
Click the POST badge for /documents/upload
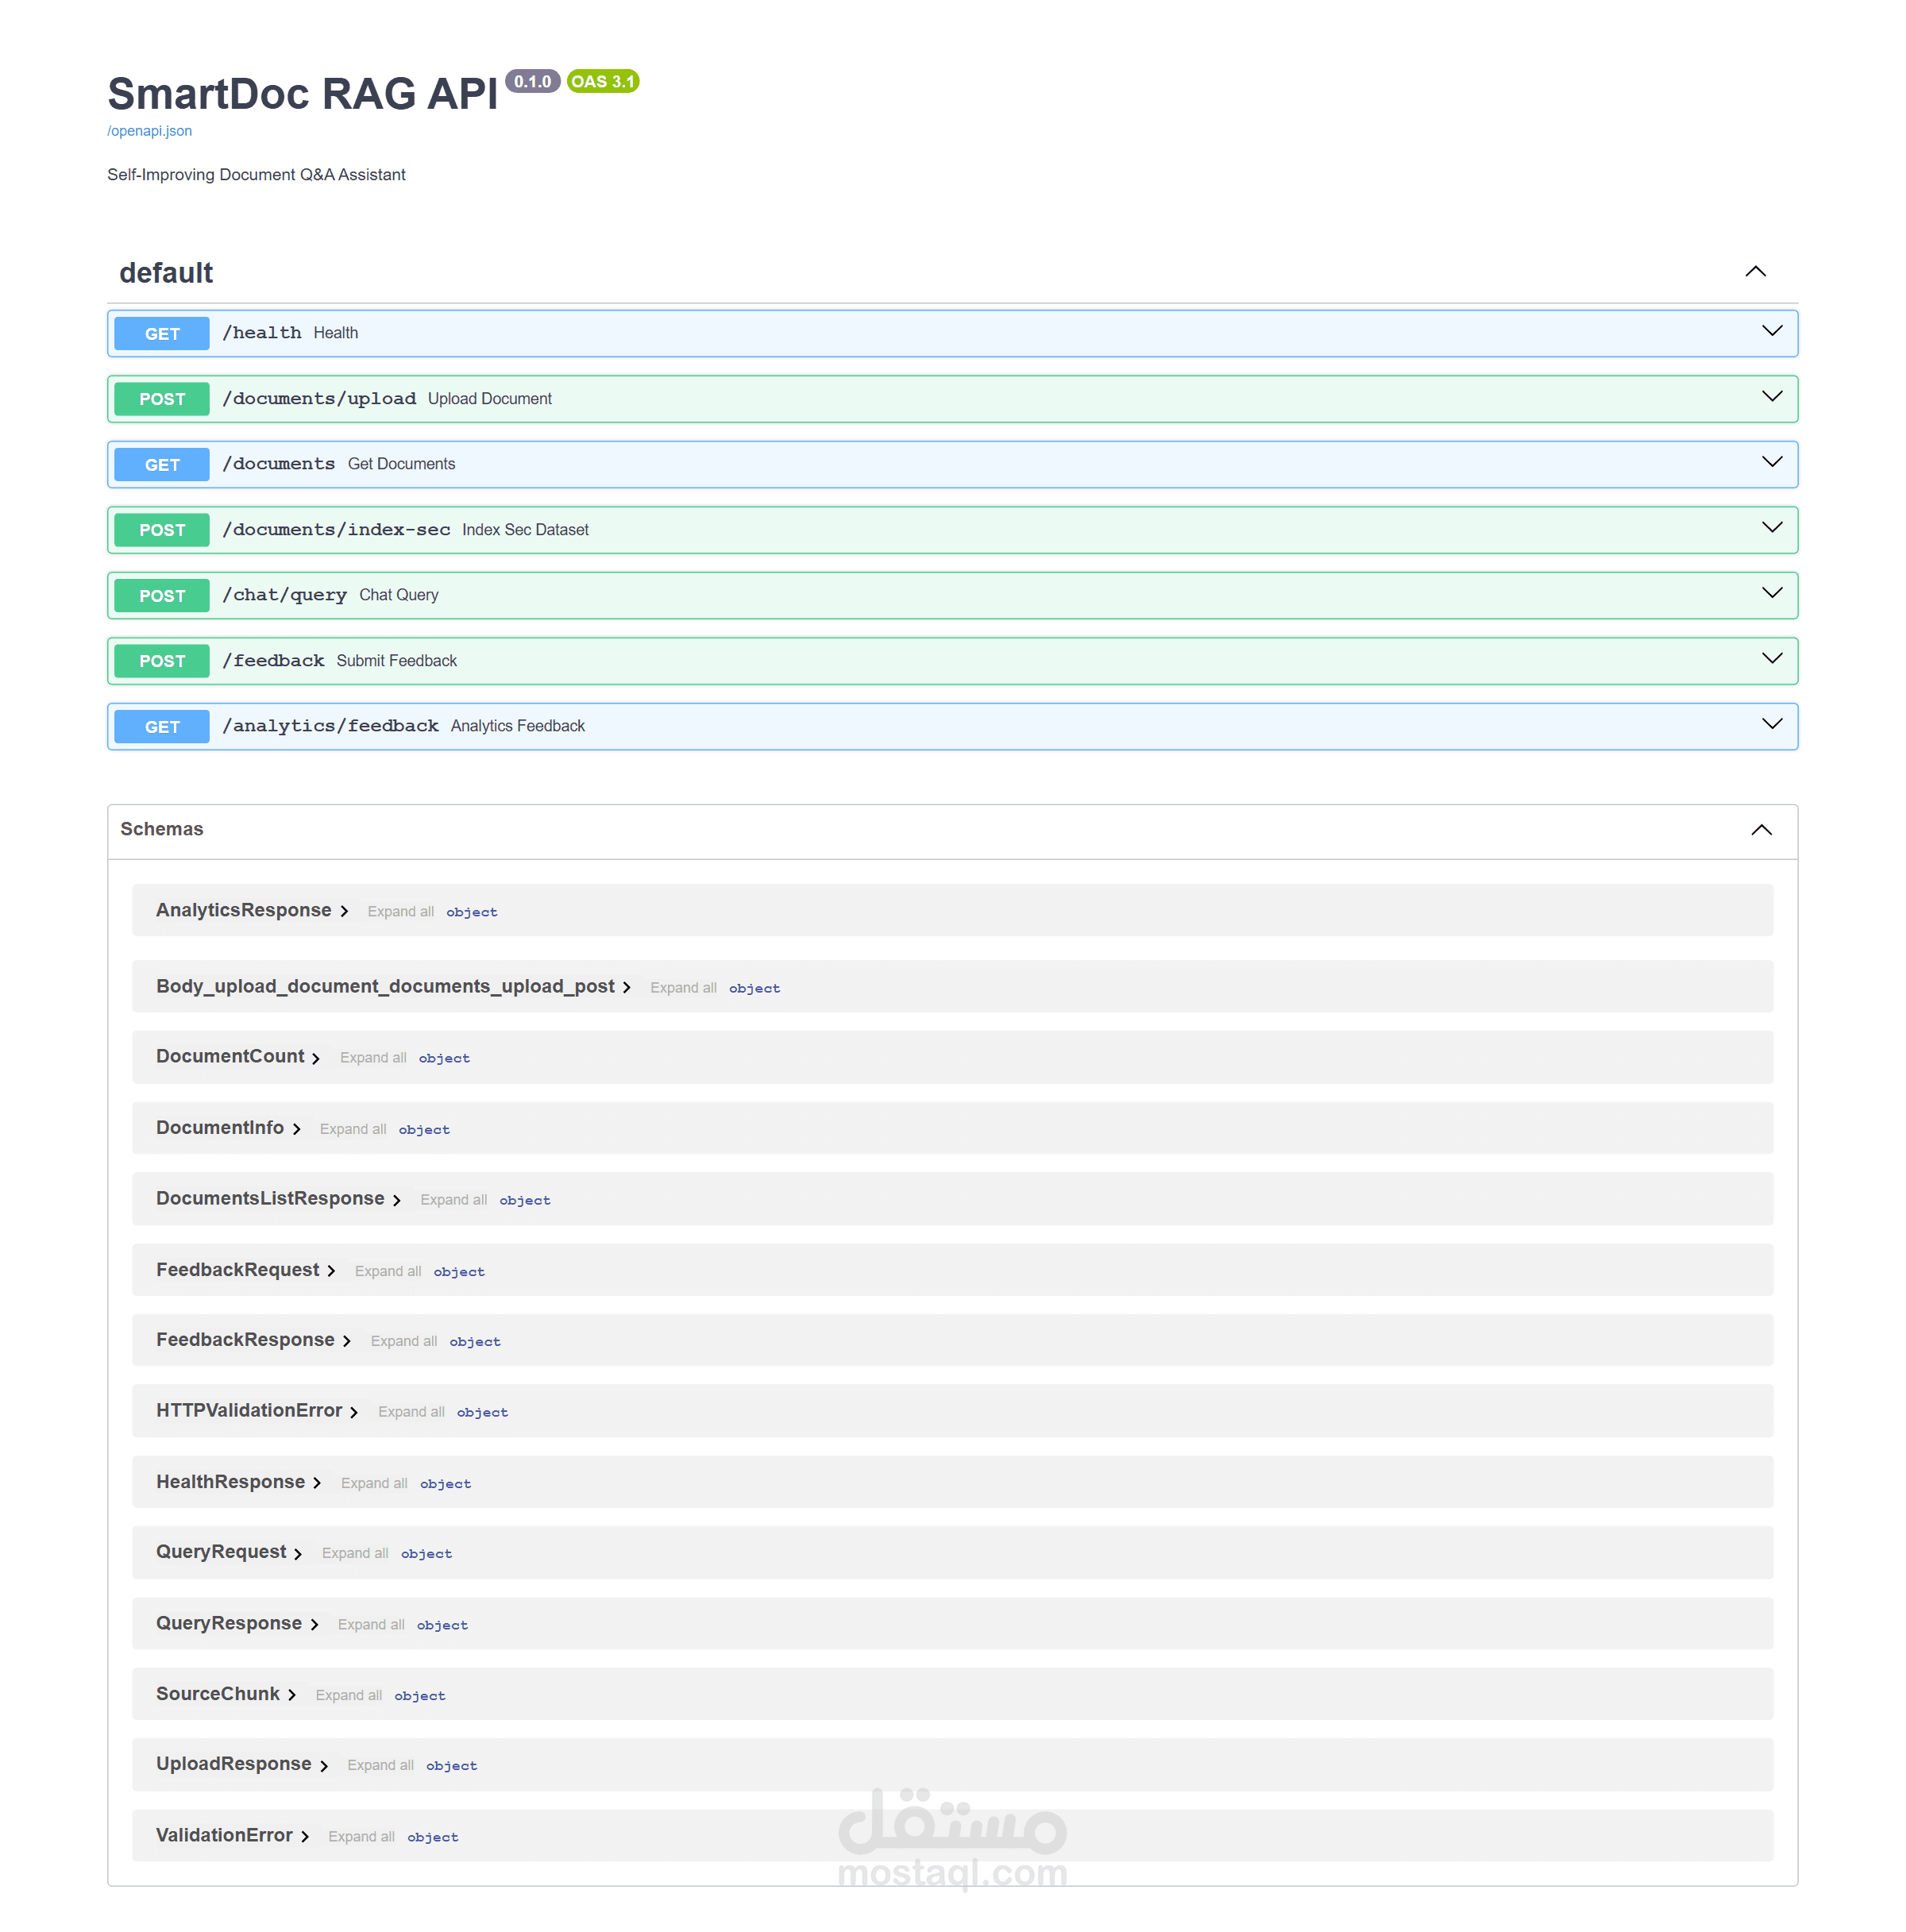pyautogui.click(x=162, y=399)
